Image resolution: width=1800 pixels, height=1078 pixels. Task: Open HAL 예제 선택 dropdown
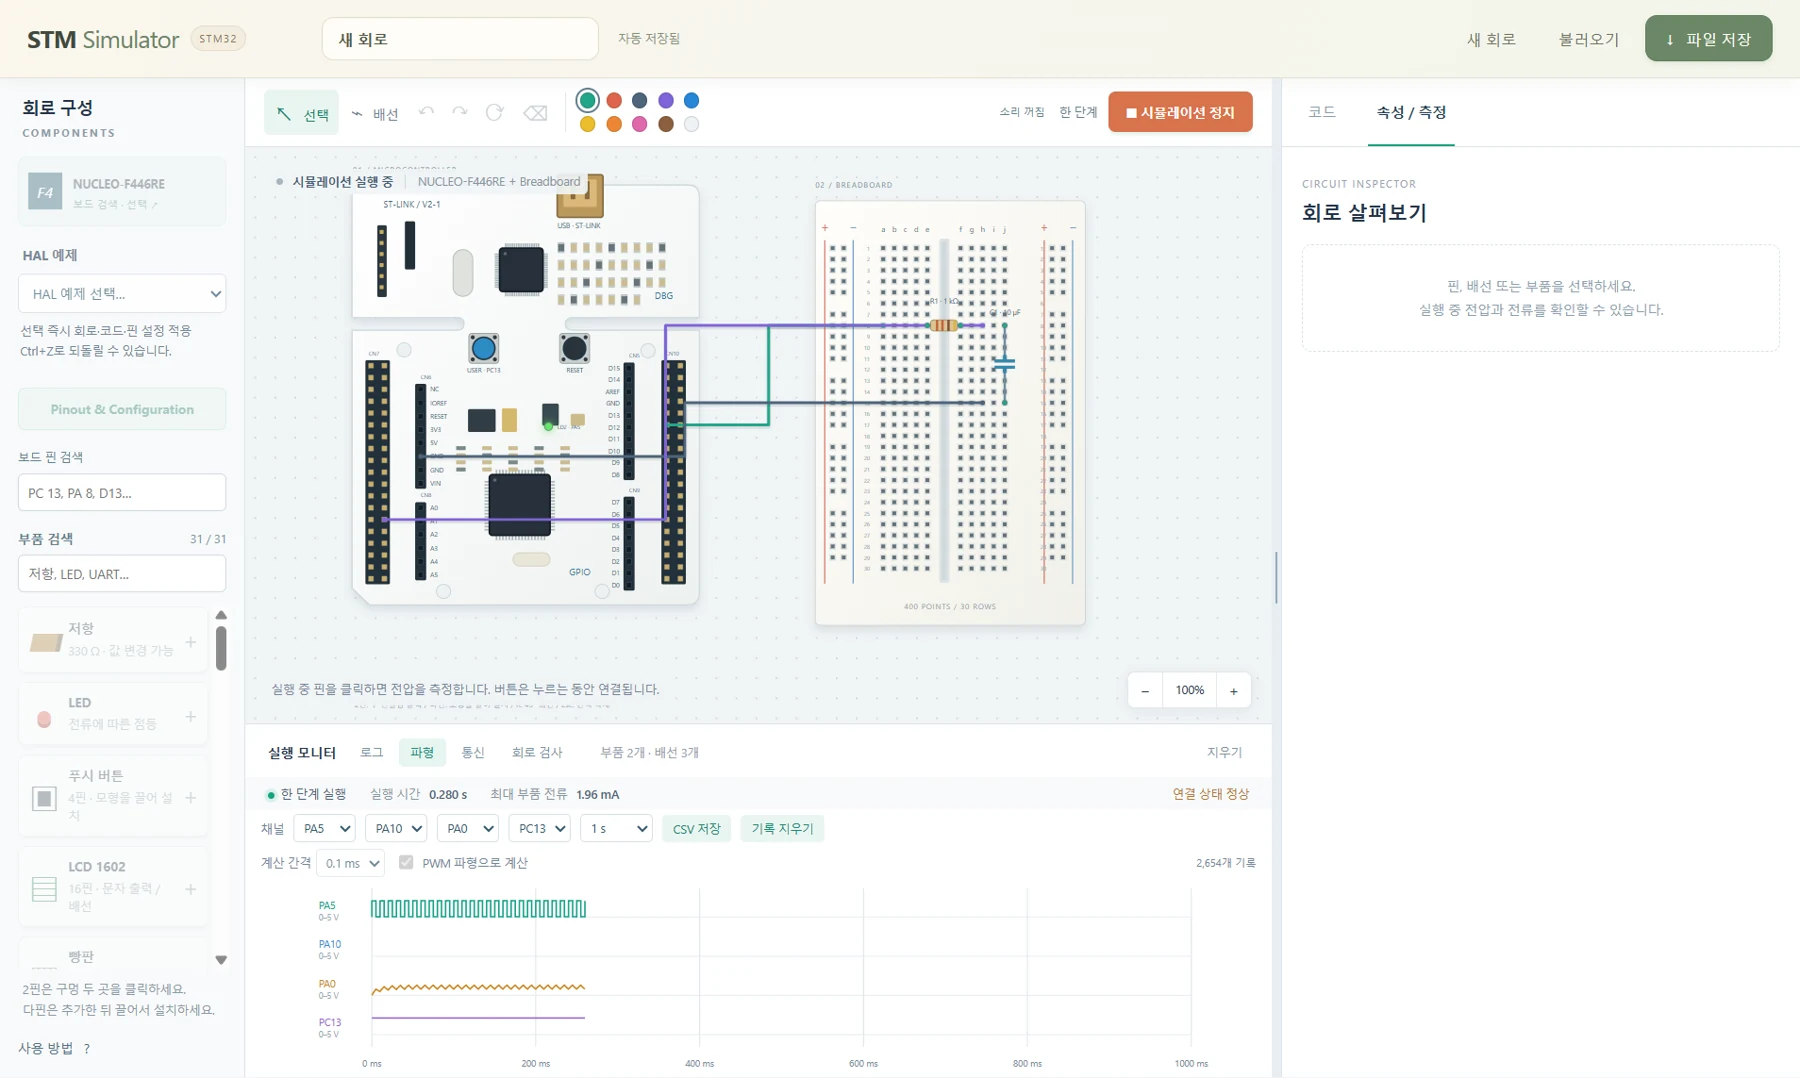pyautogui.click(x=122, y=294)
